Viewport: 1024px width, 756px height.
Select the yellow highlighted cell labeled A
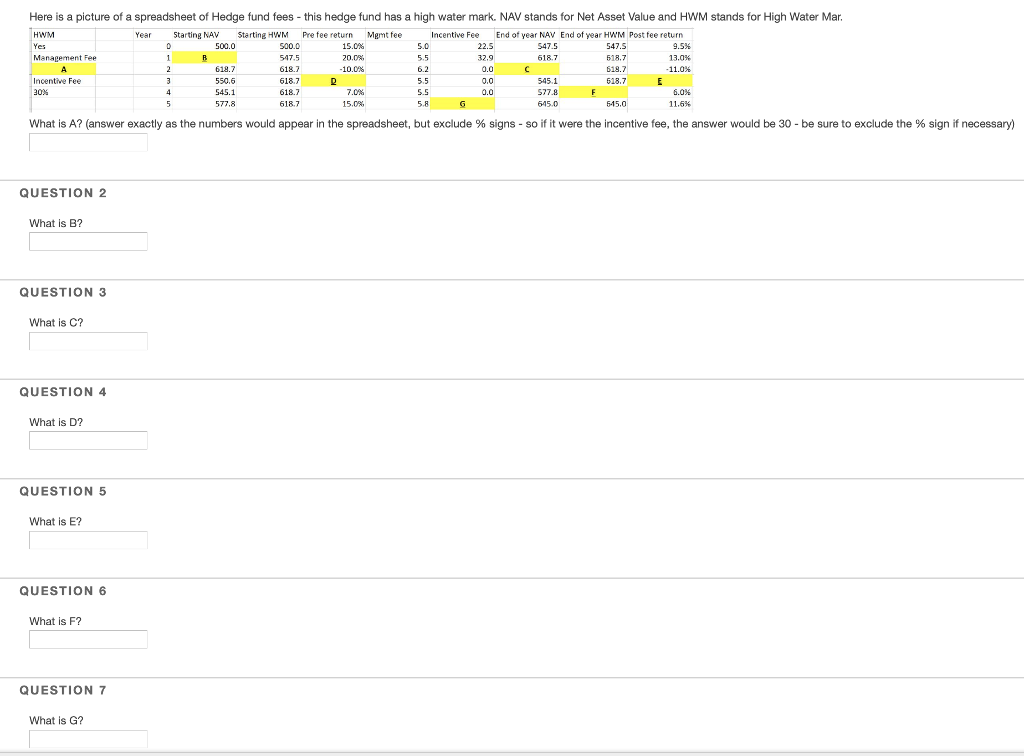click(x=62, y=69)
